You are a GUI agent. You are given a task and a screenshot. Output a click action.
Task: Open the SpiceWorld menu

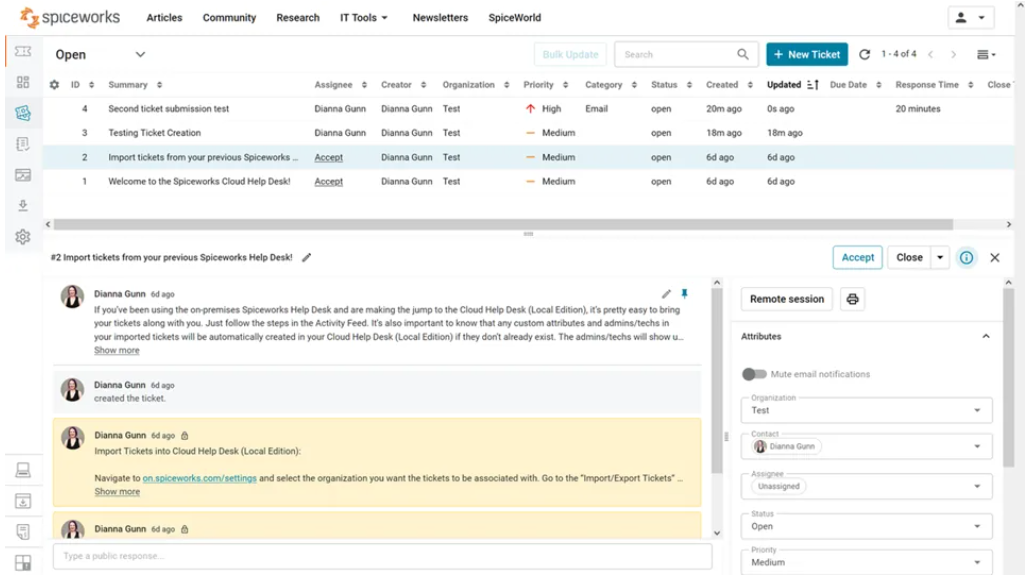(515, 18)
